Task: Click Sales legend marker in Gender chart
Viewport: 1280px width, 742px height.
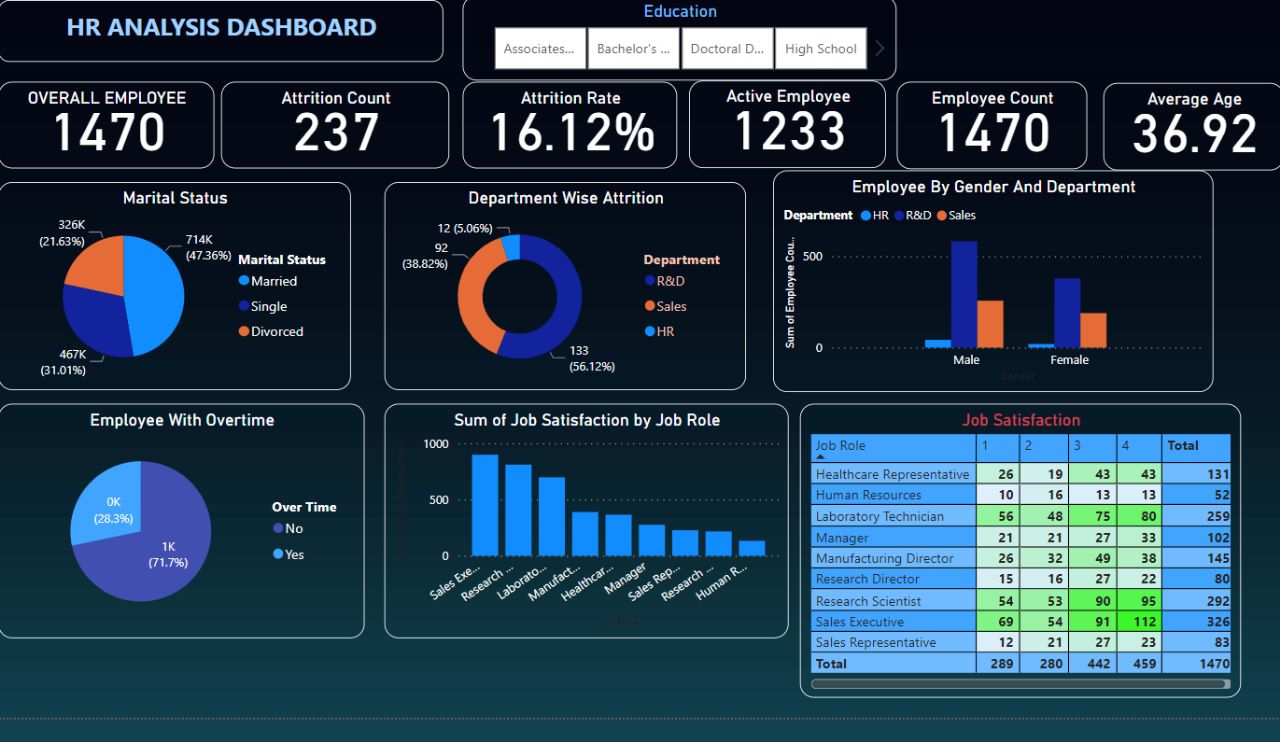Action: (x=941, y=216)
